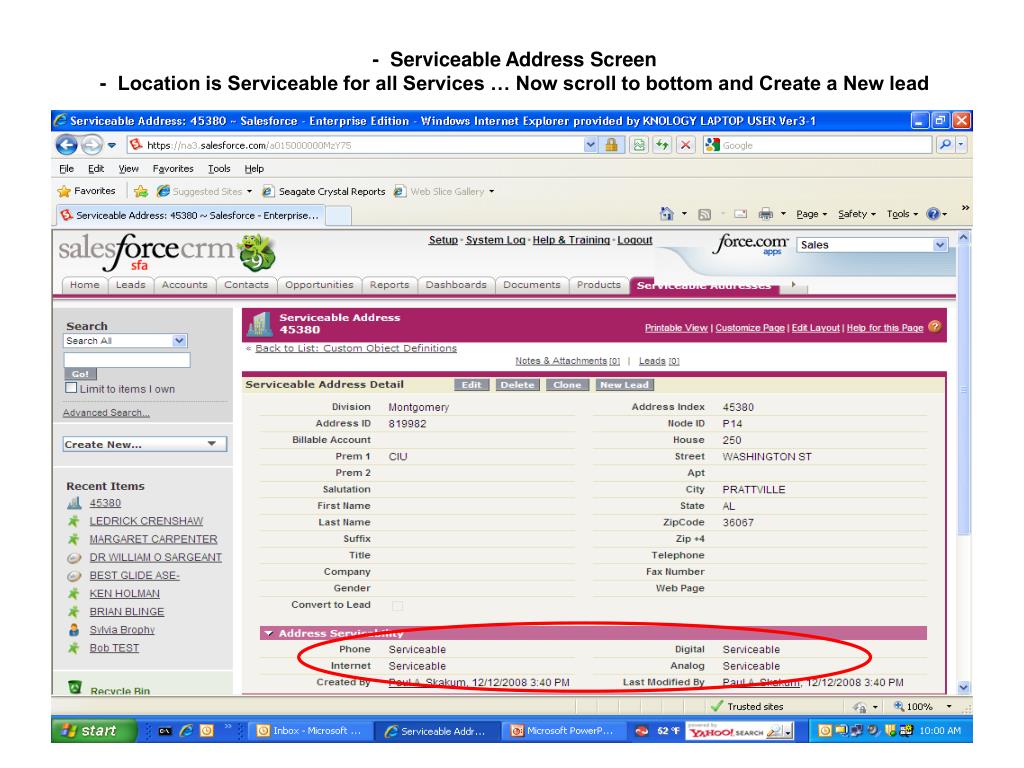Click the sidebar search text field
Screen dimensions: 1024x768
tap(127, 360)
